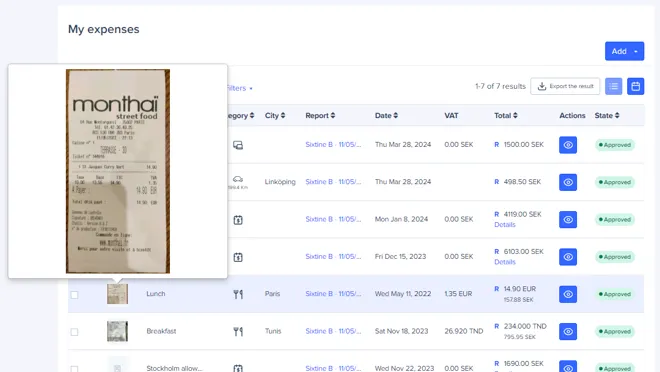The width and height of the screenshot is (660, 372).
Task: Open report link for Fri Dec 15, 2023
Action: pos(333,256)
